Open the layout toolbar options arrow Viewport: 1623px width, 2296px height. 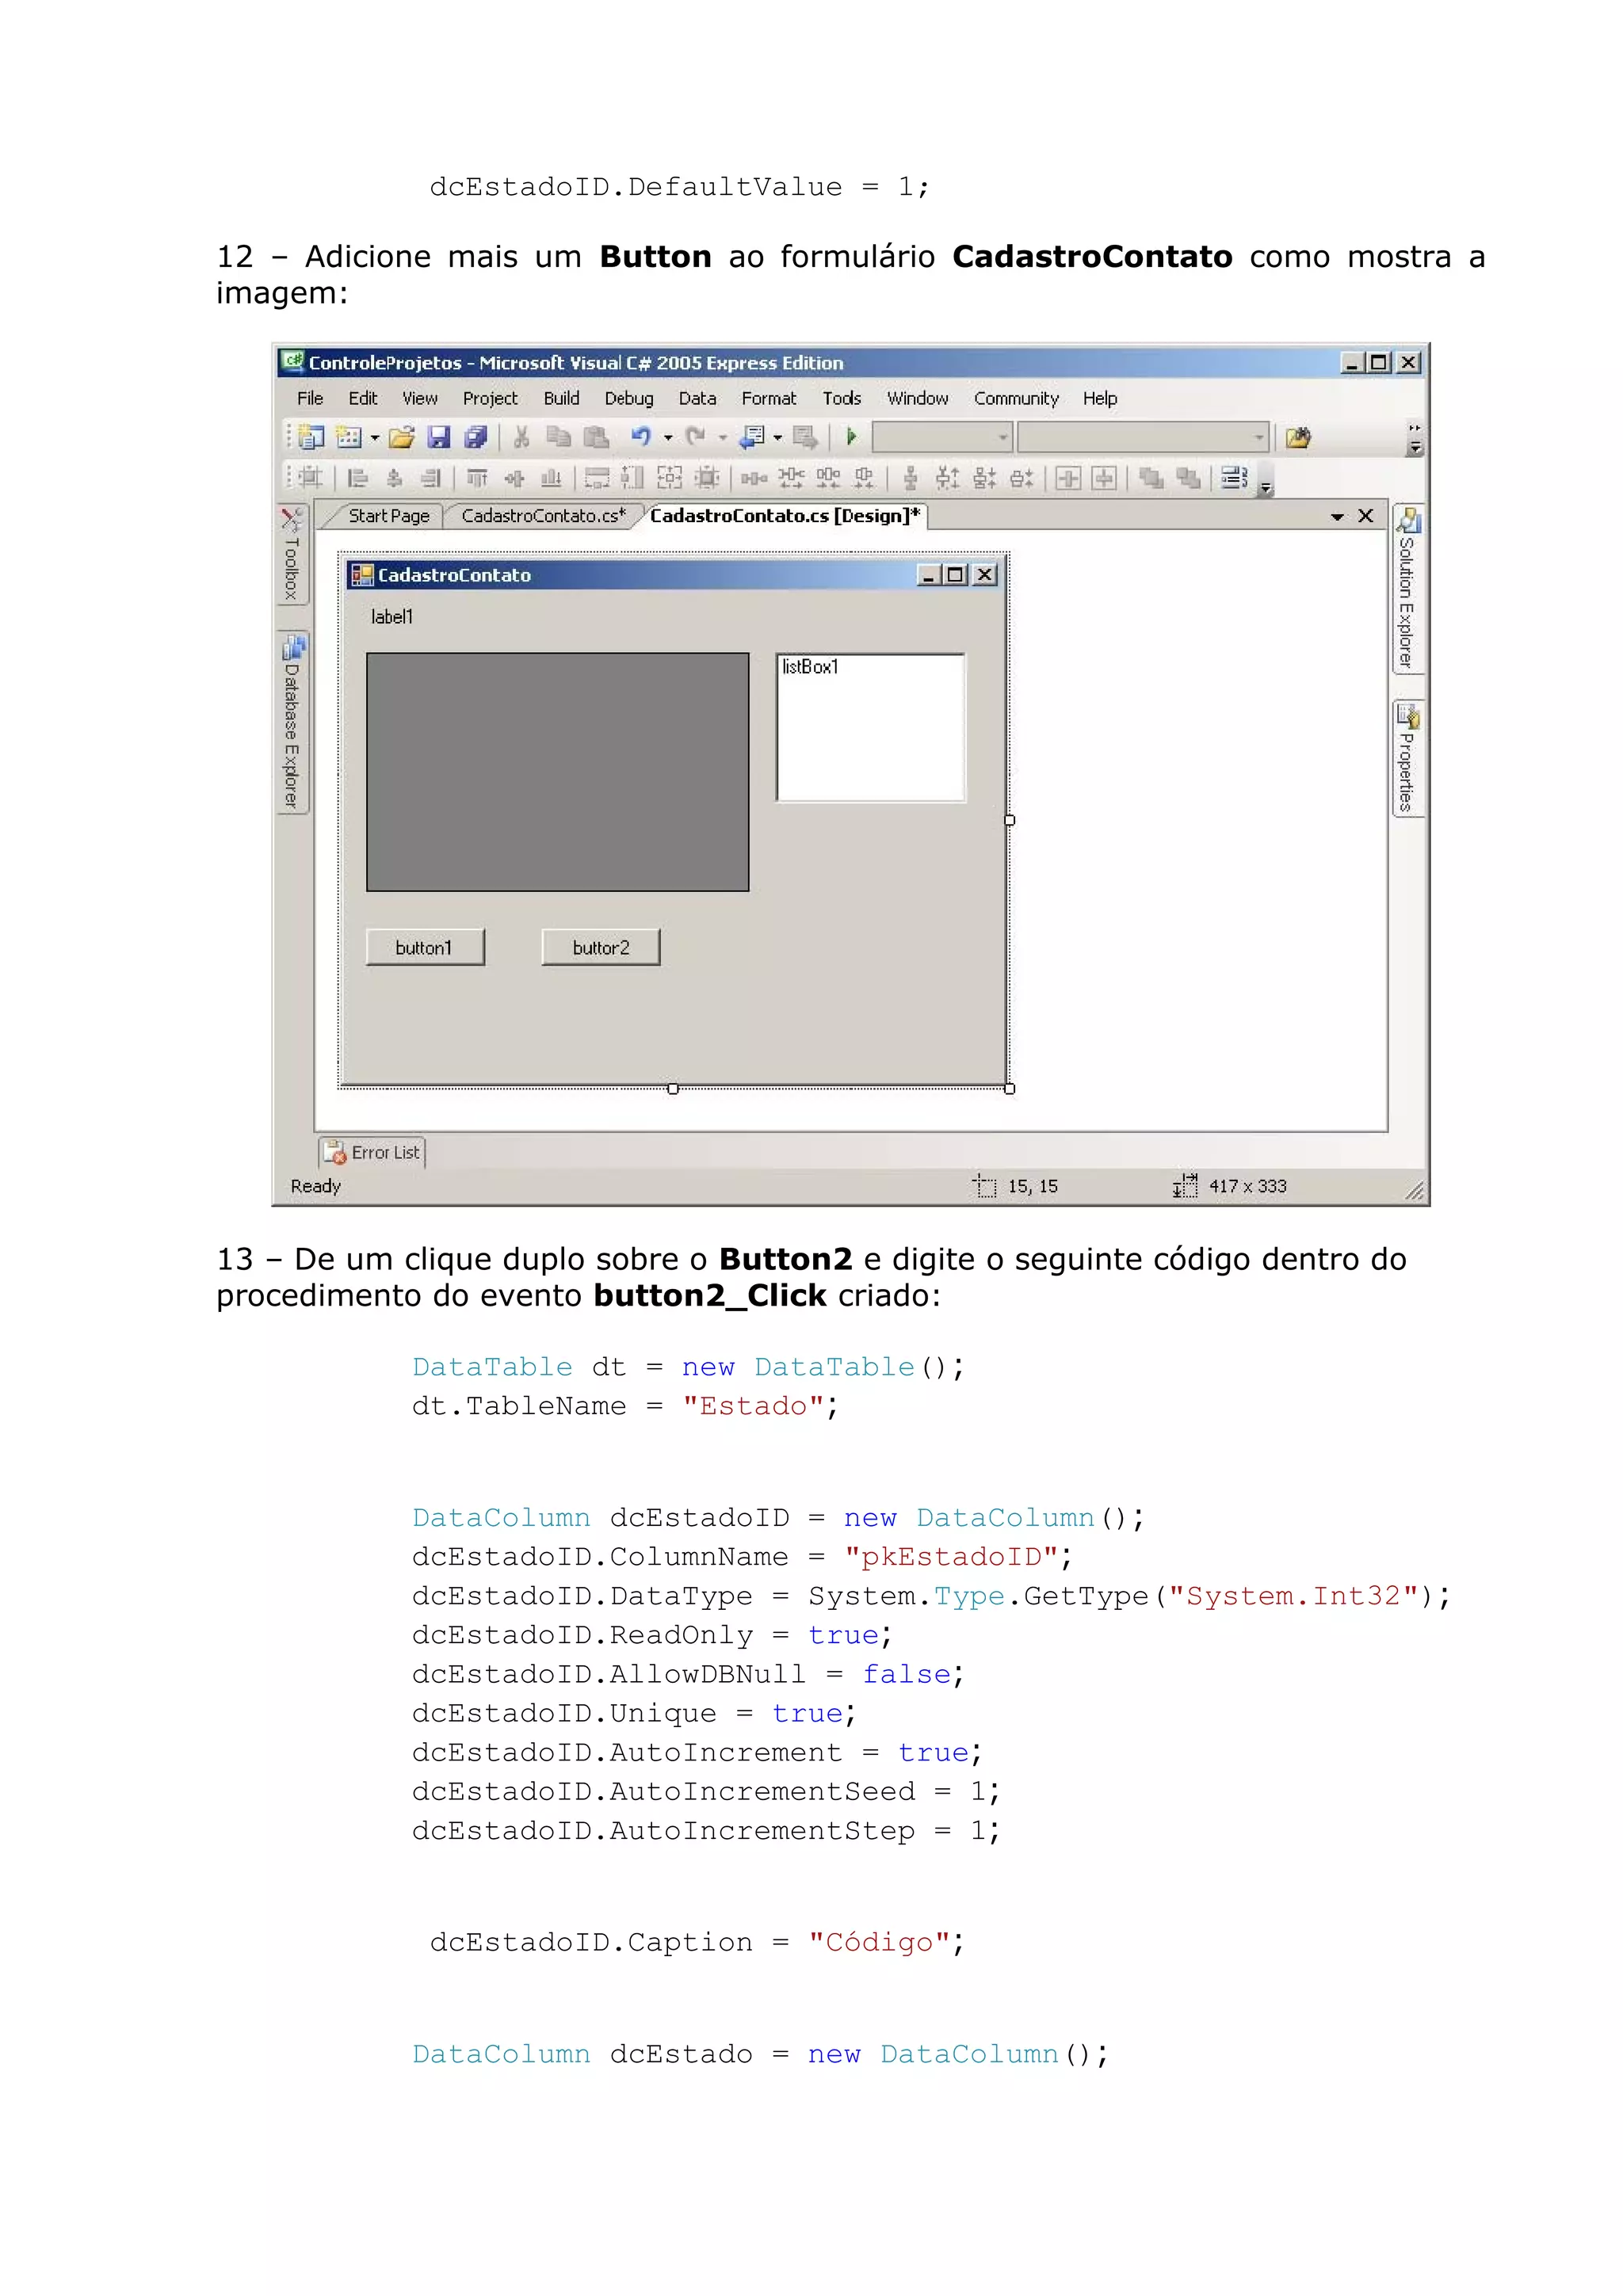(x=1265, y=487)
